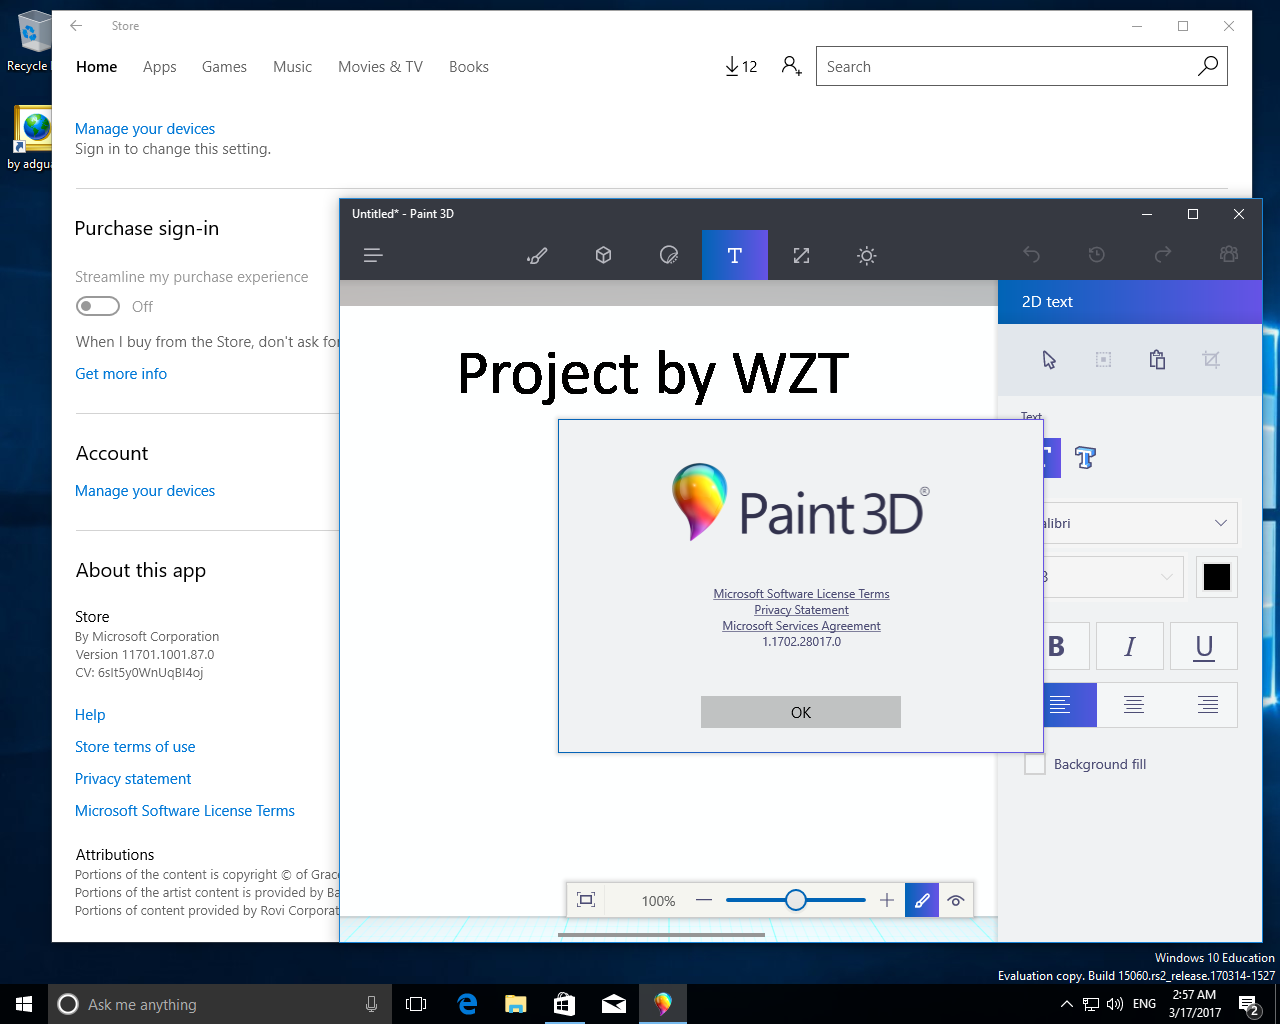Image resolution: width=1280 pixels, height=1024 pixels.
Task: Click the Undo arrow in Paint 3D
Action: click(x=1031, y=255)
